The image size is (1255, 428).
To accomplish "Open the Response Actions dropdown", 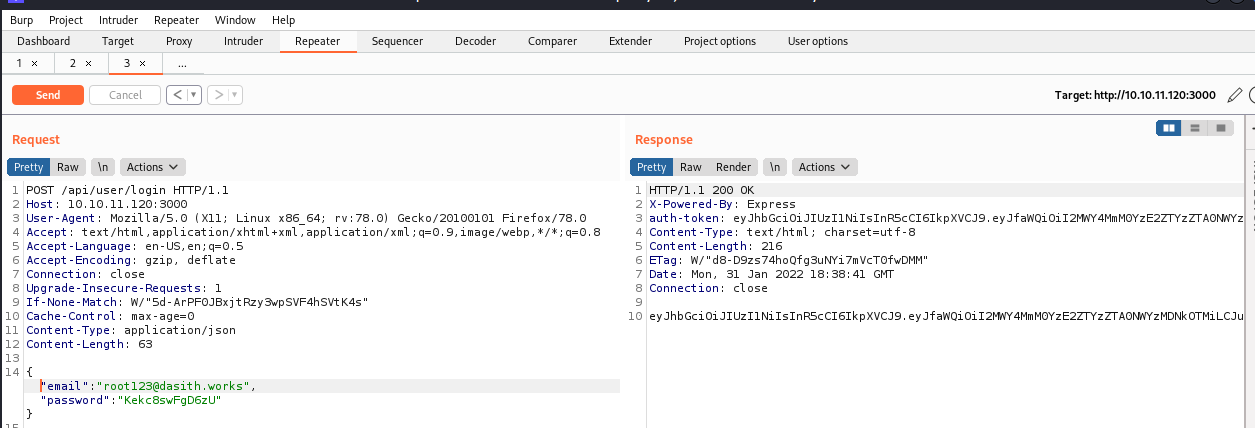I will click(824, 167).
